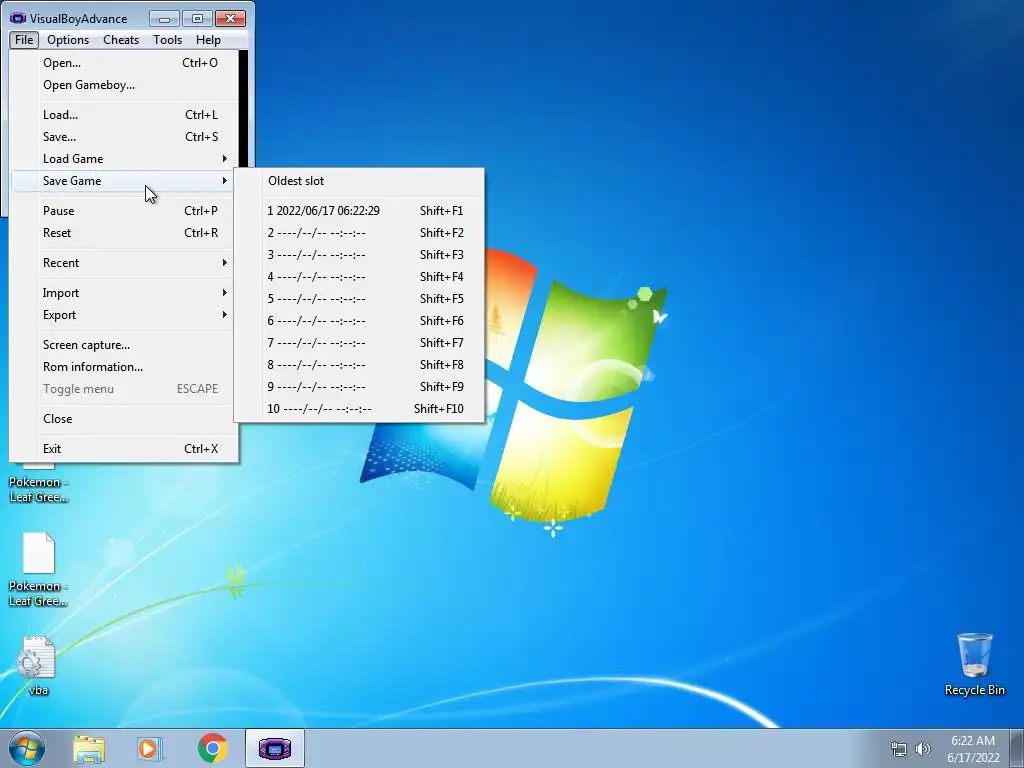Open the Windows Start menu orb

(x=27, y=748)
